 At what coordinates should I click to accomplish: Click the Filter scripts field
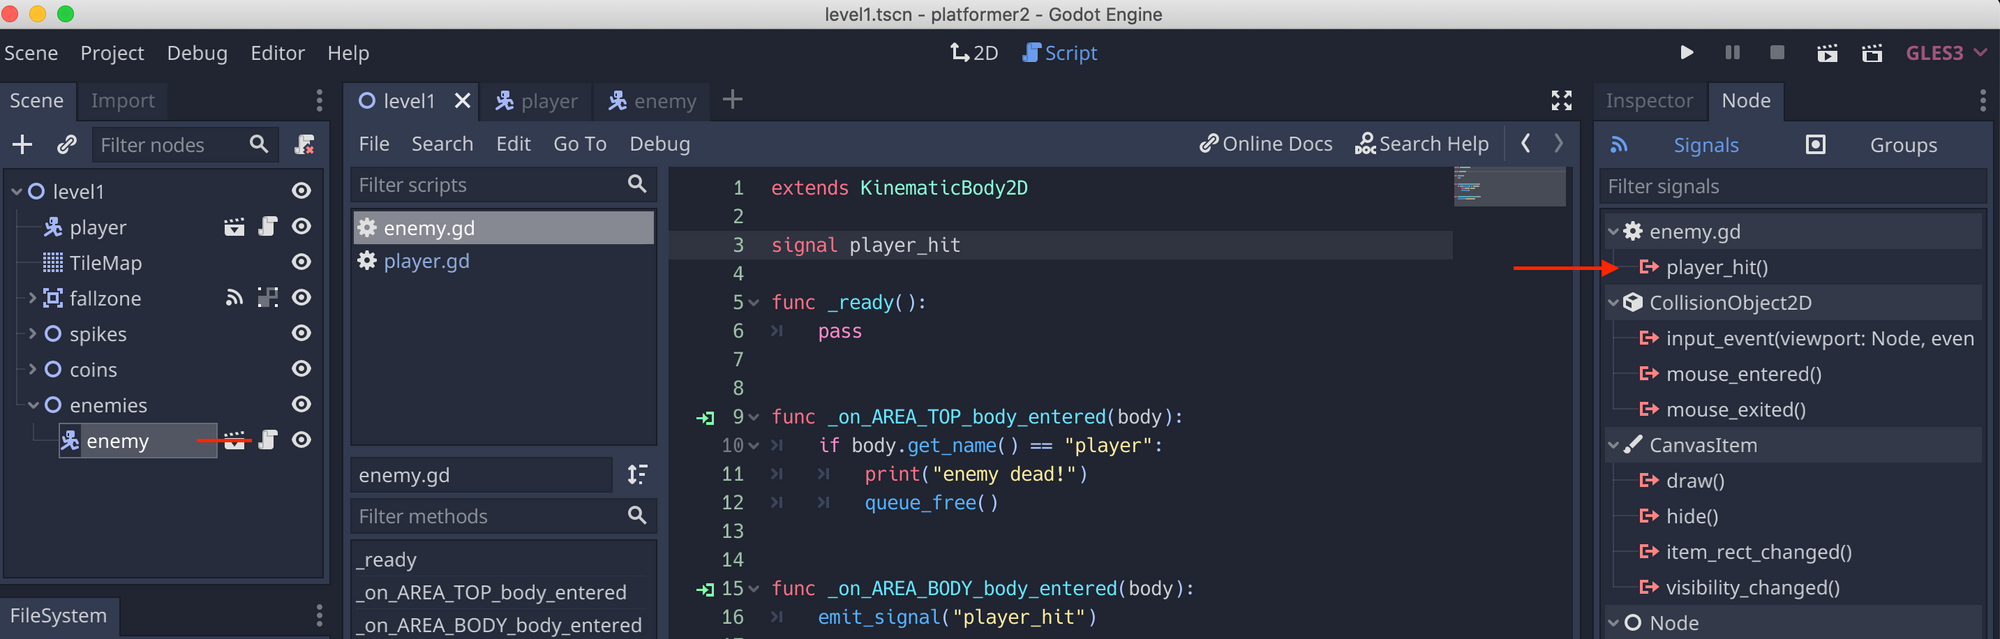503,185
